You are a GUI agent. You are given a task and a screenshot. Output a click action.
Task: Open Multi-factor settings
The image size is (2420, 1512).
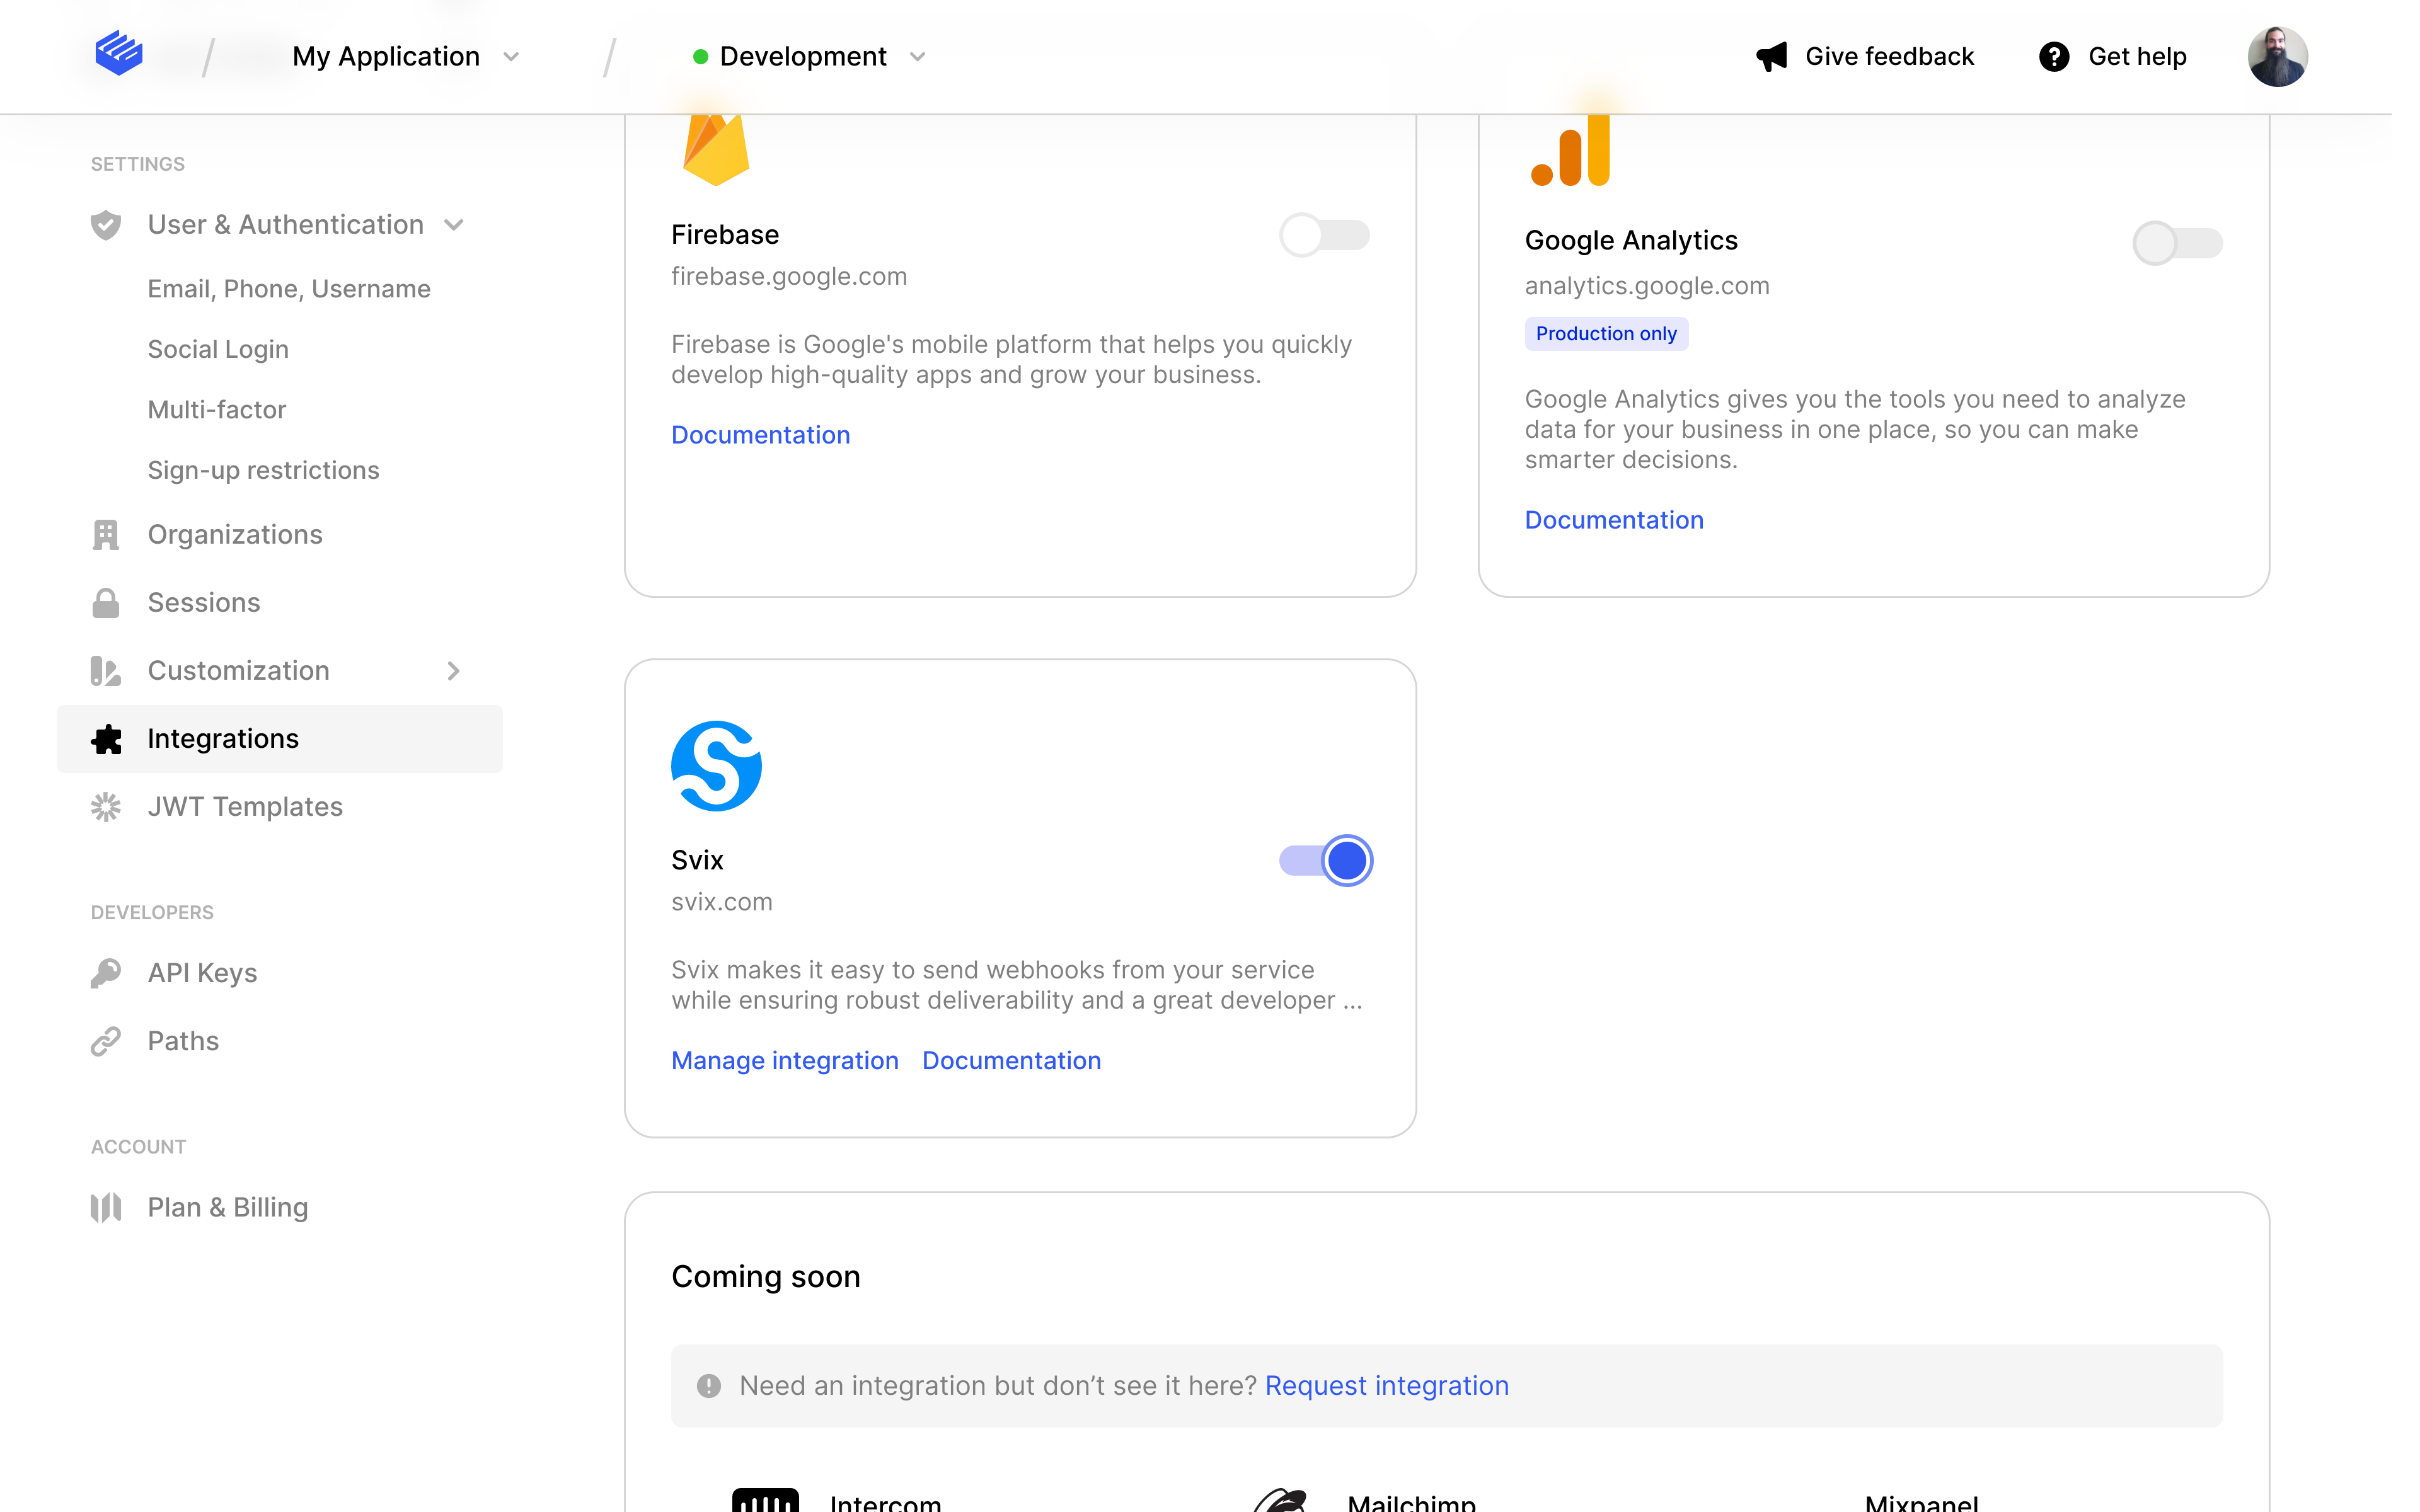coord(217,410)
